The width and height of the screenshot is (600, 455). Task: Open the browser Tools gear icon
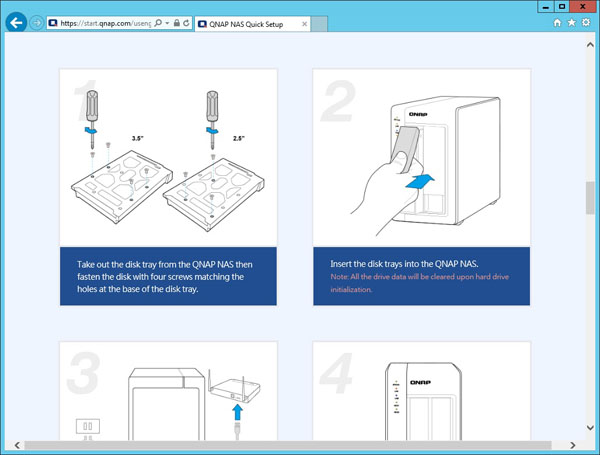pos(586,23)
